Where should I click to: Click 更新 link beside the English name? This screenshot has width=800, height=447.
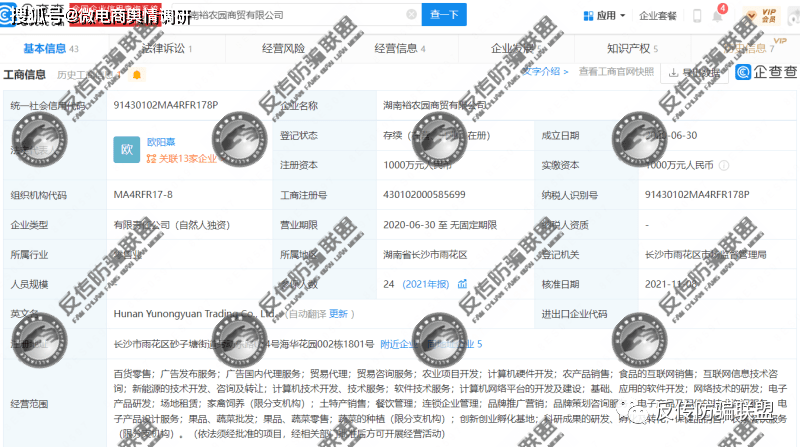point(339,313)
